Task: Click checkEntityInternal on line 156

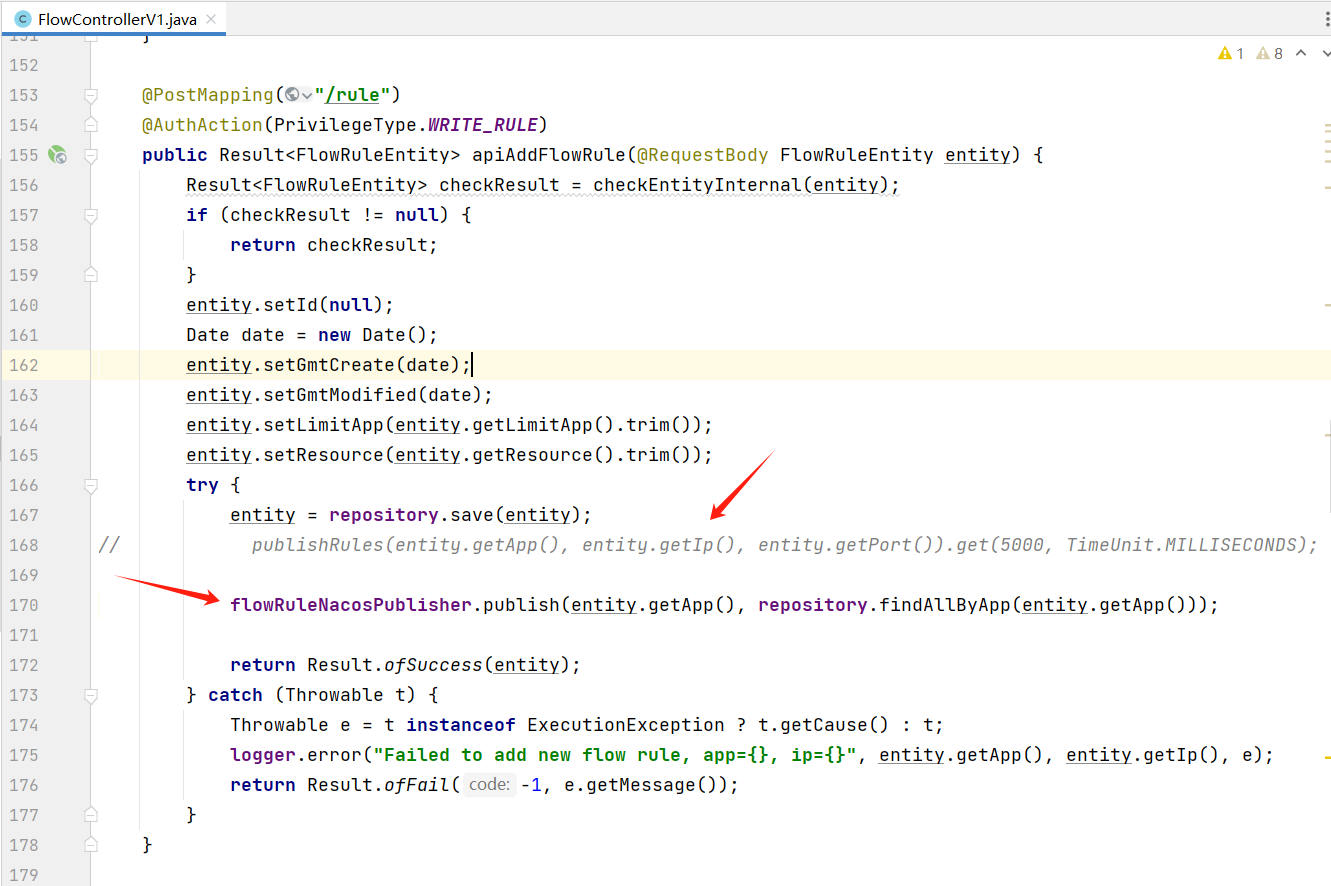Action: tap(698, 185)
